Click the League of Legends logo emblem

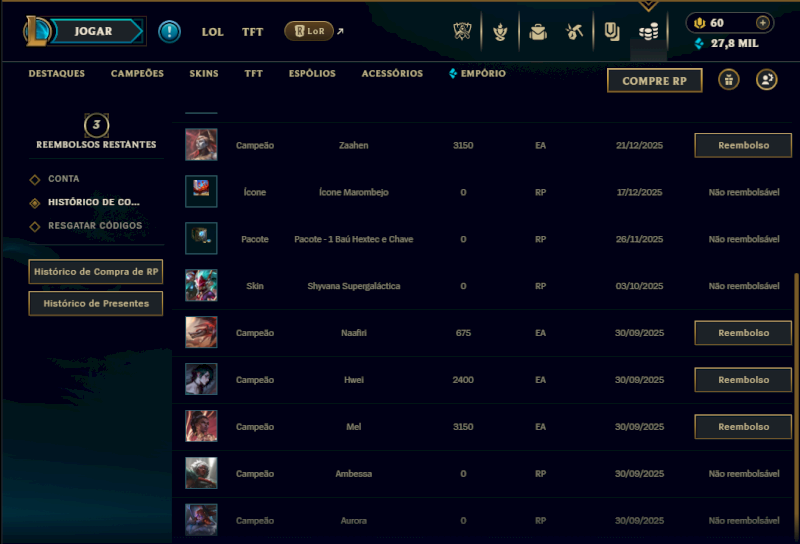[x=37, y=31]
